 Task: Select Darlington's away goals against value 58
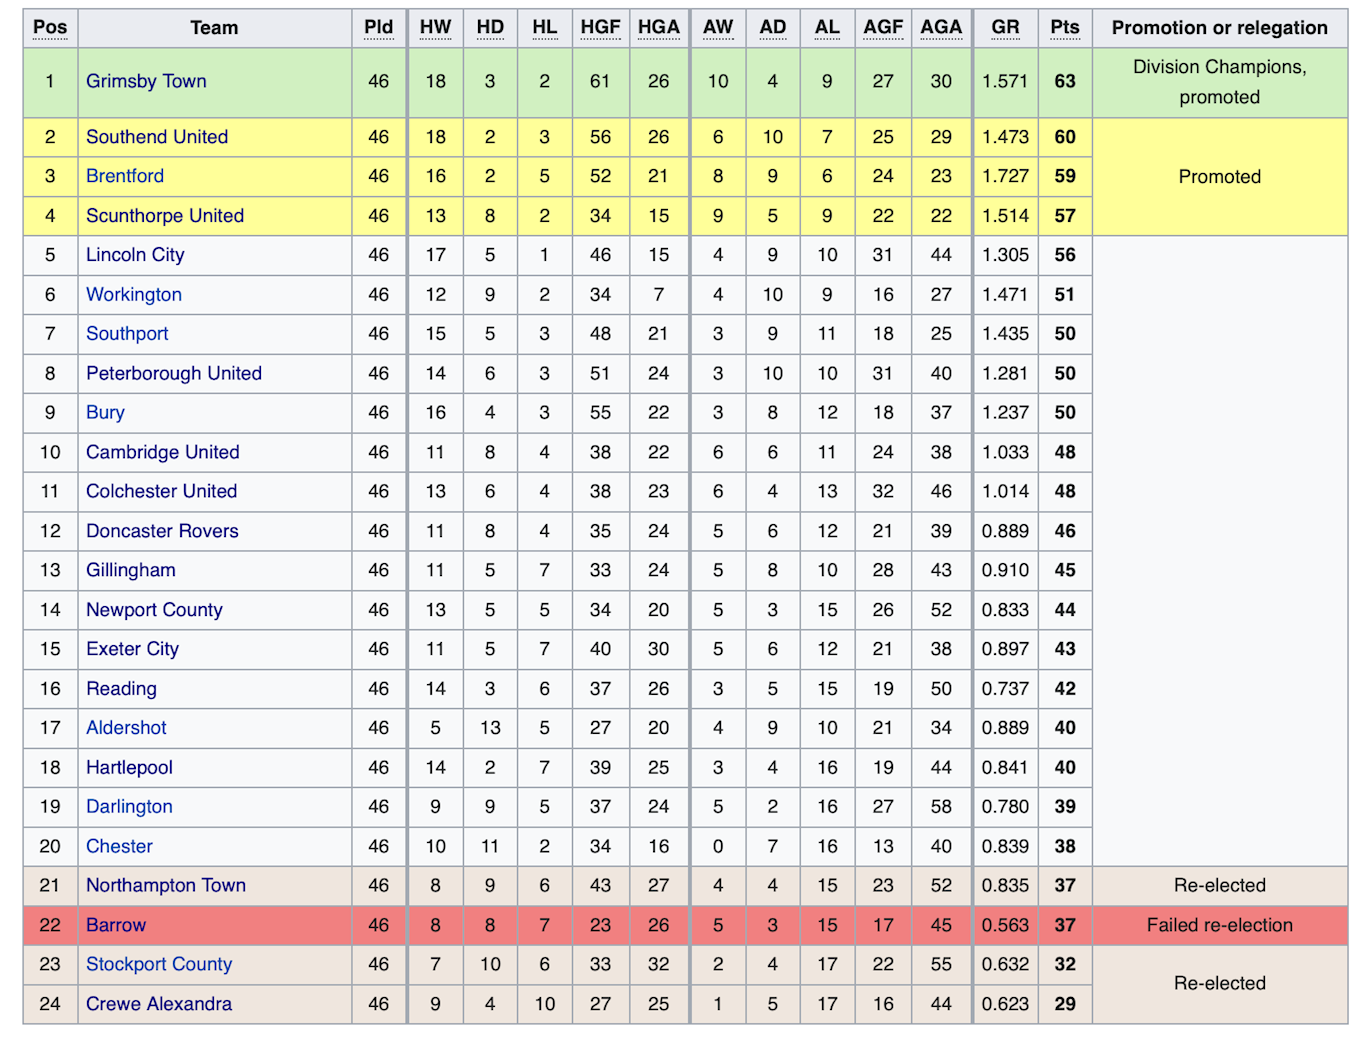pos(941,807)
